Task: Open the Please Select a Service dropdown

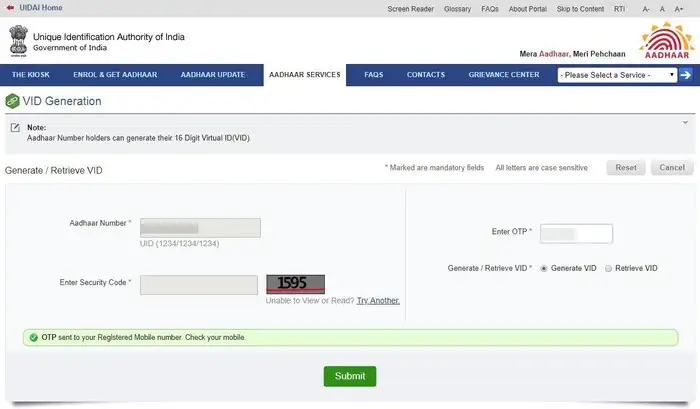Action: coord(617,75)
